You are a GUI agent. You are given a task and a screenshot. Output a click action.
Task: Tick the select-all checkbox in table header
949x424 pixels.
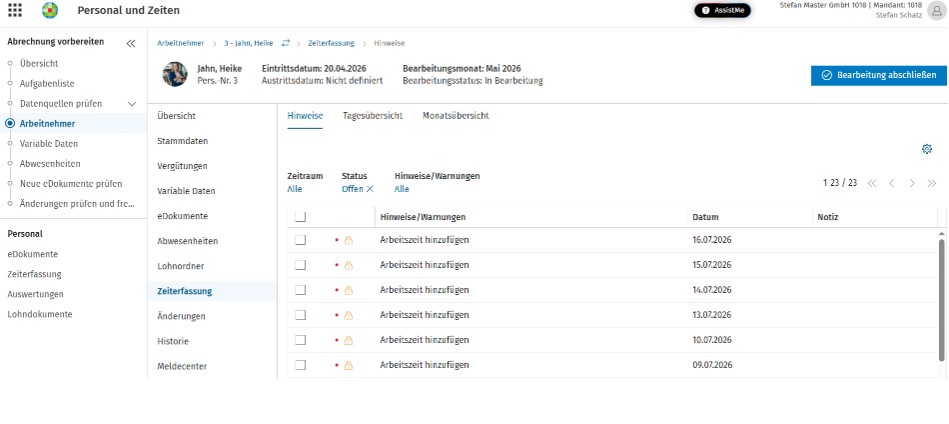300,217
